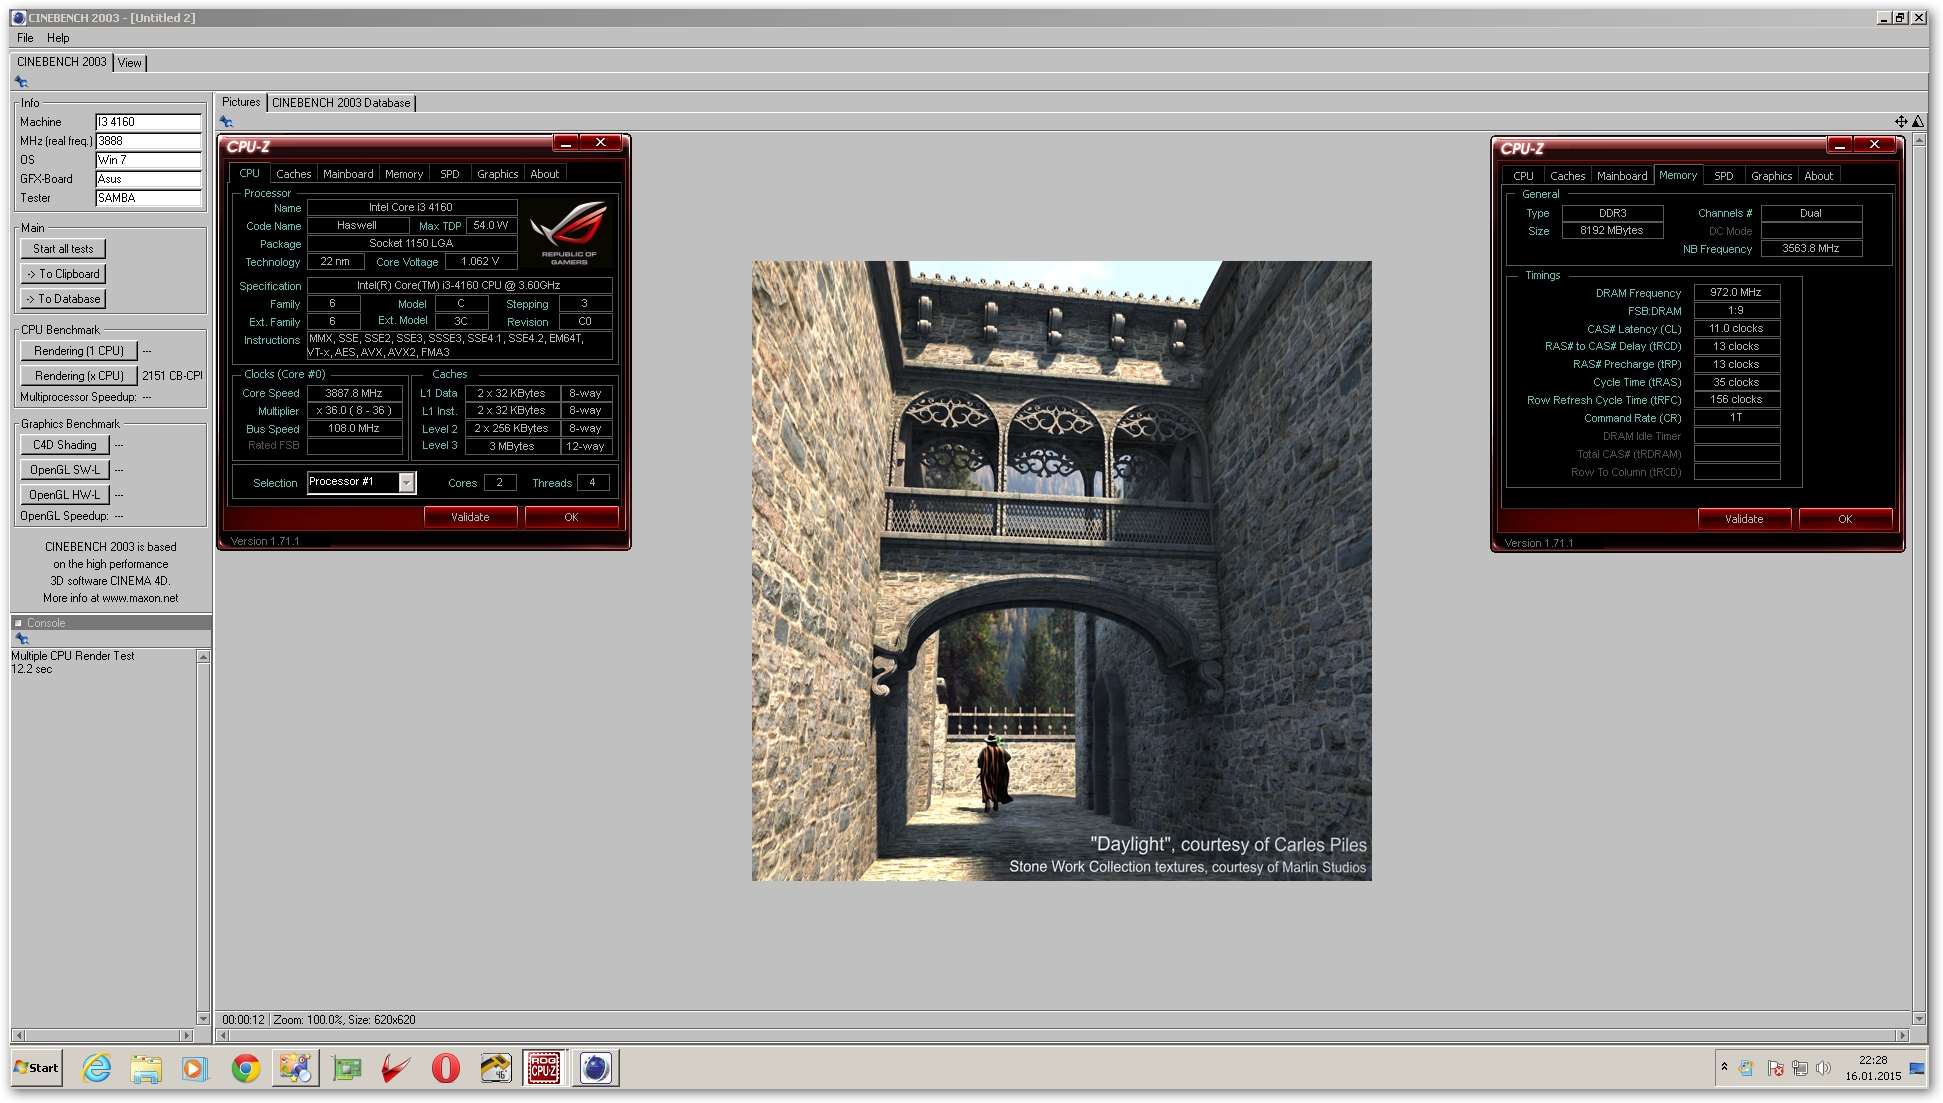1943x1103 pixels.
Task: Open About tab in left CPU-Z window
Action: (x=545, y=174)
